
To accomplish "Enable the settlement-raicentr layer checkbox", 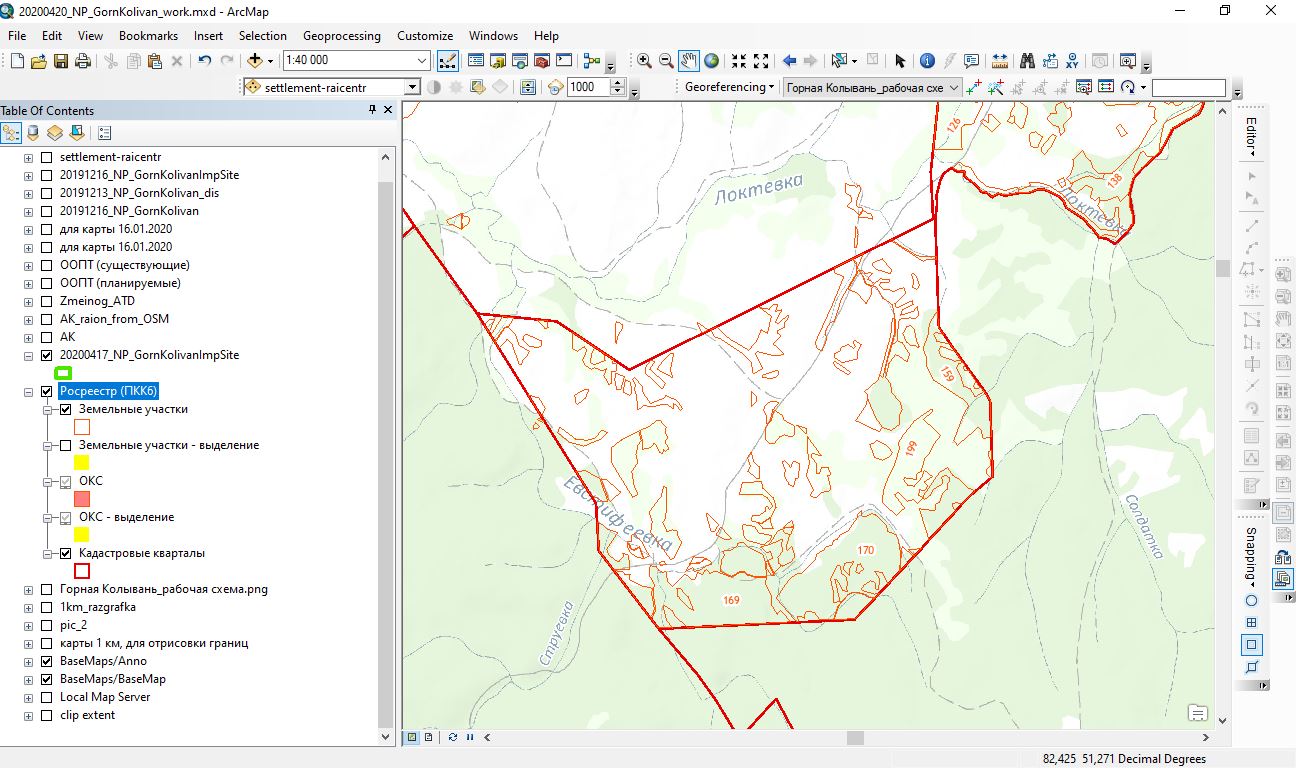I will (46, 157).
